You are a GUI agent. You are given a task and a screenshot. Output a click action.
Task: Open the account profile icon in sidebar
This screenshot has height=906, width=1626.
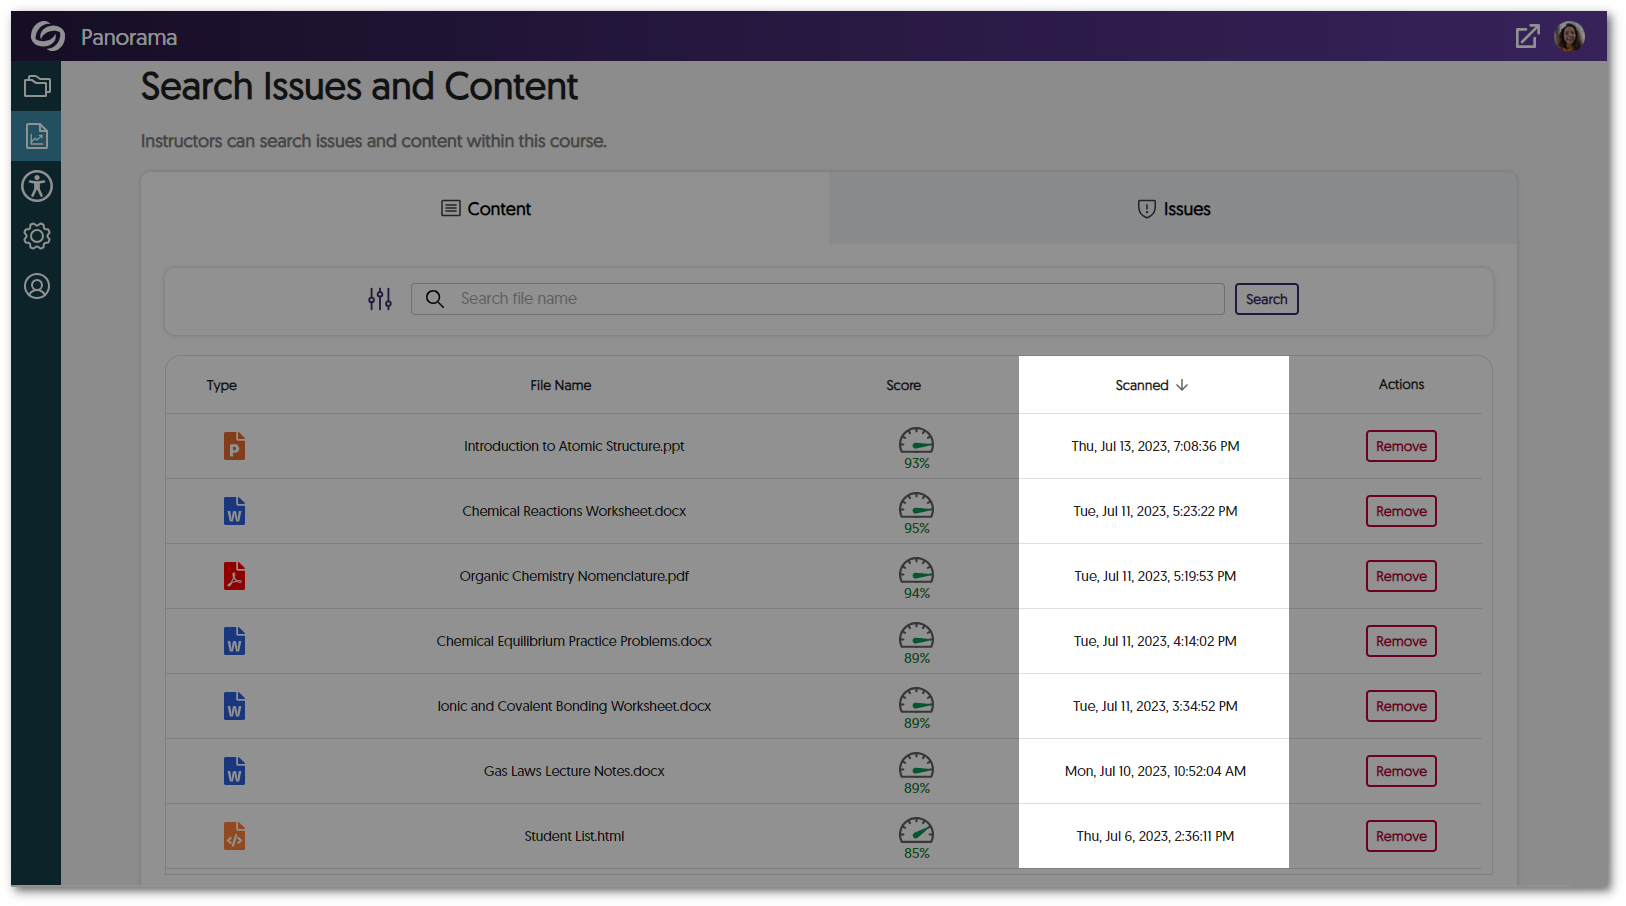(x=36, y=286)
